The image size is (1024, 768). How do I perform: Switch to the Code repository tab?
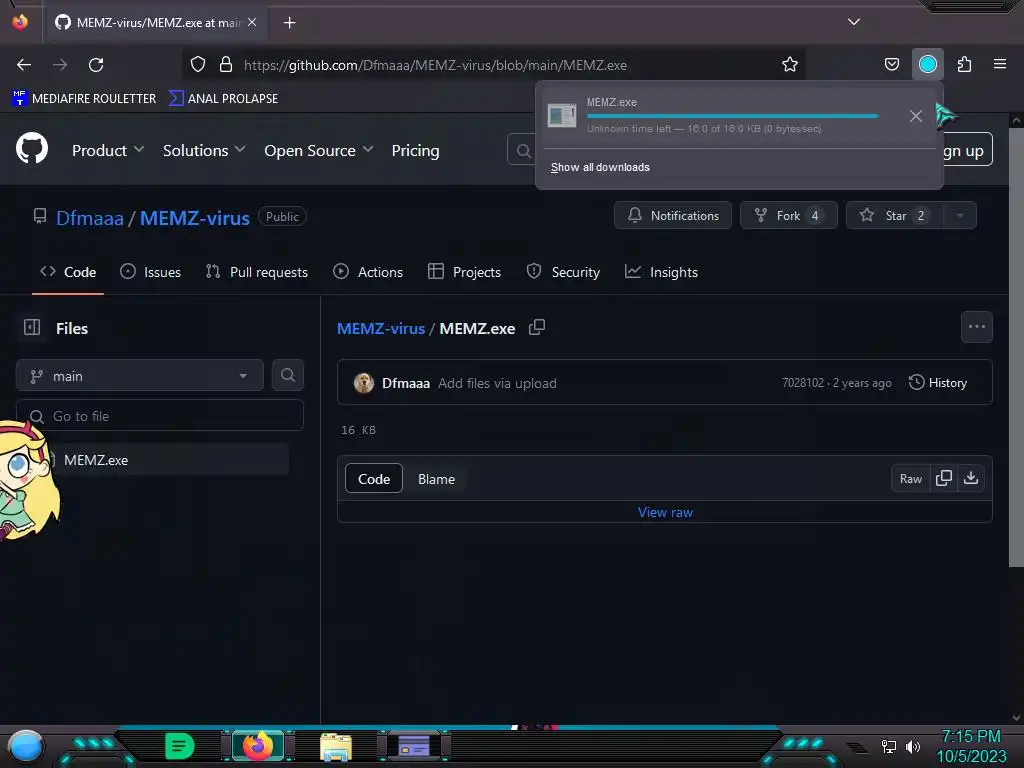pos(68,272)
